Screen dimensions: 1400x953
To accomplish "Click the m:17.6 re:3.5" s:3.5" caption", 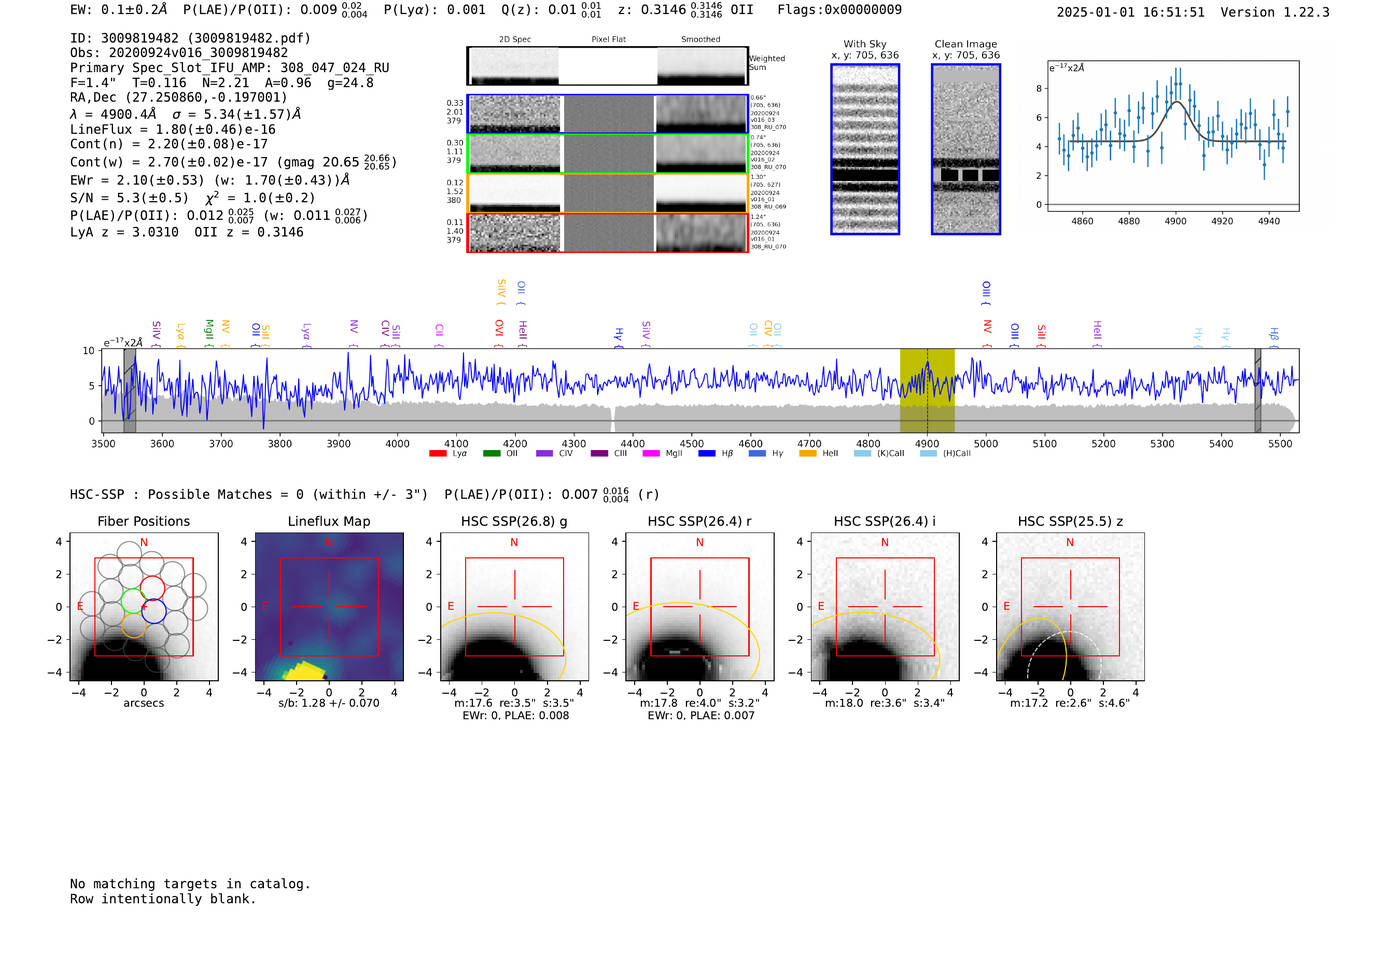I will (x=514, y=703).
